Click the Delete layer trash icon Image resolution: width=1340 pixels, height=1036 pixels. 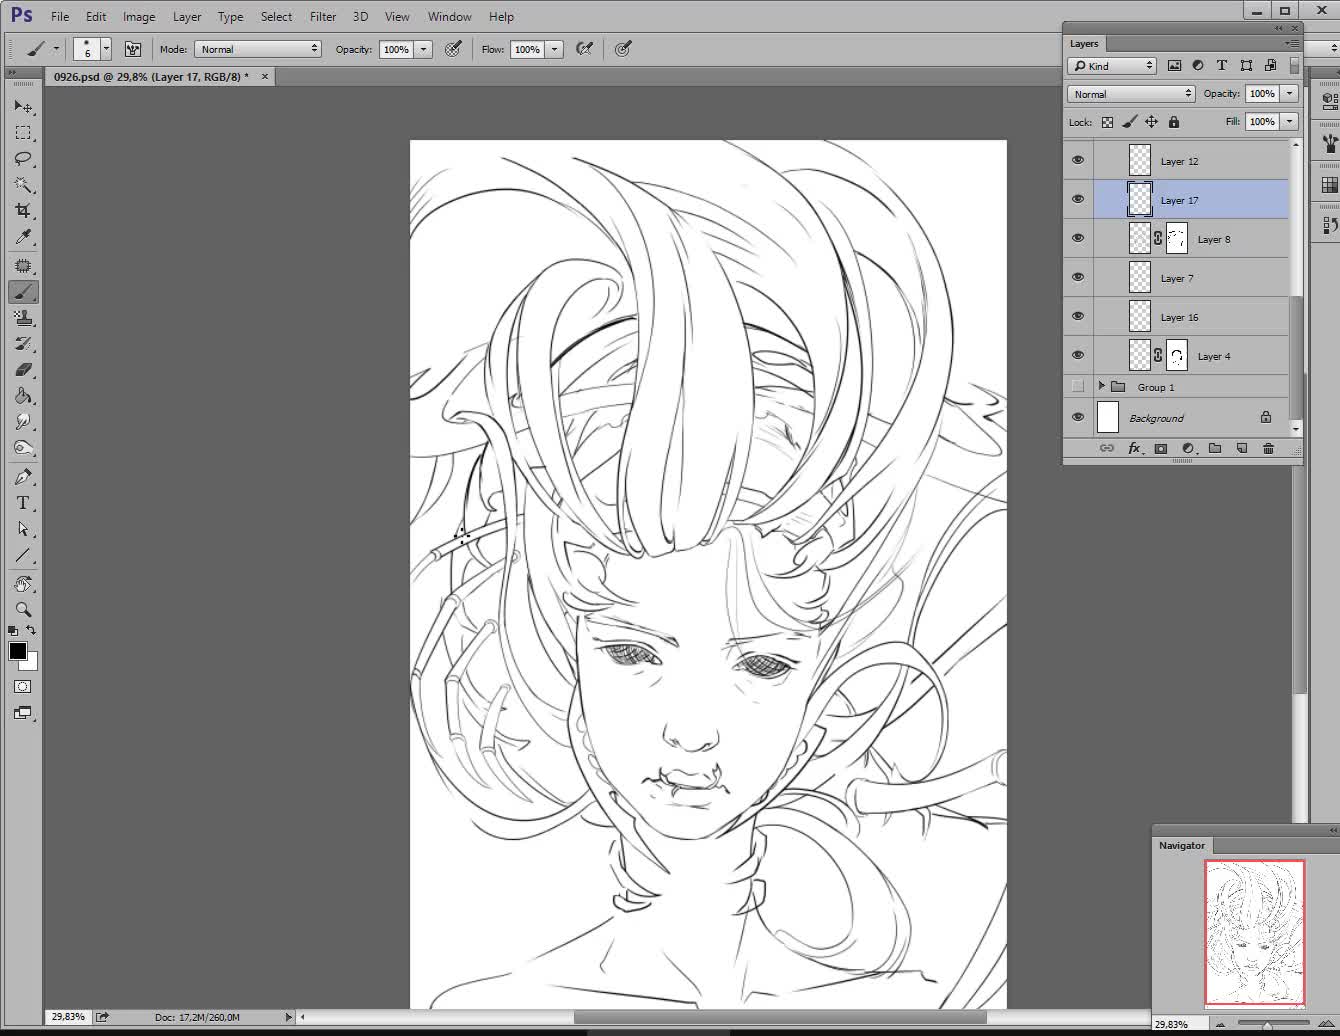[1268, 449]
